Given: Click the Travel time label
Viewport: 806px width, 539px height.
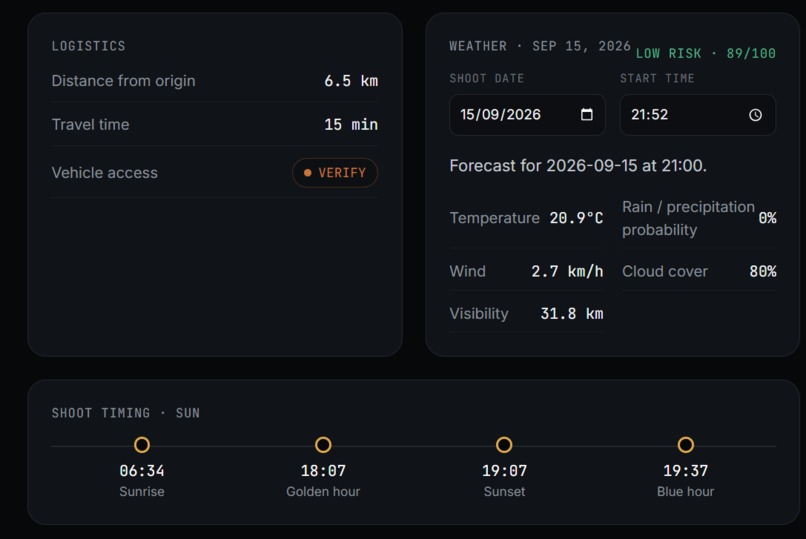Looking at the screenshot, I should [90, 124].
